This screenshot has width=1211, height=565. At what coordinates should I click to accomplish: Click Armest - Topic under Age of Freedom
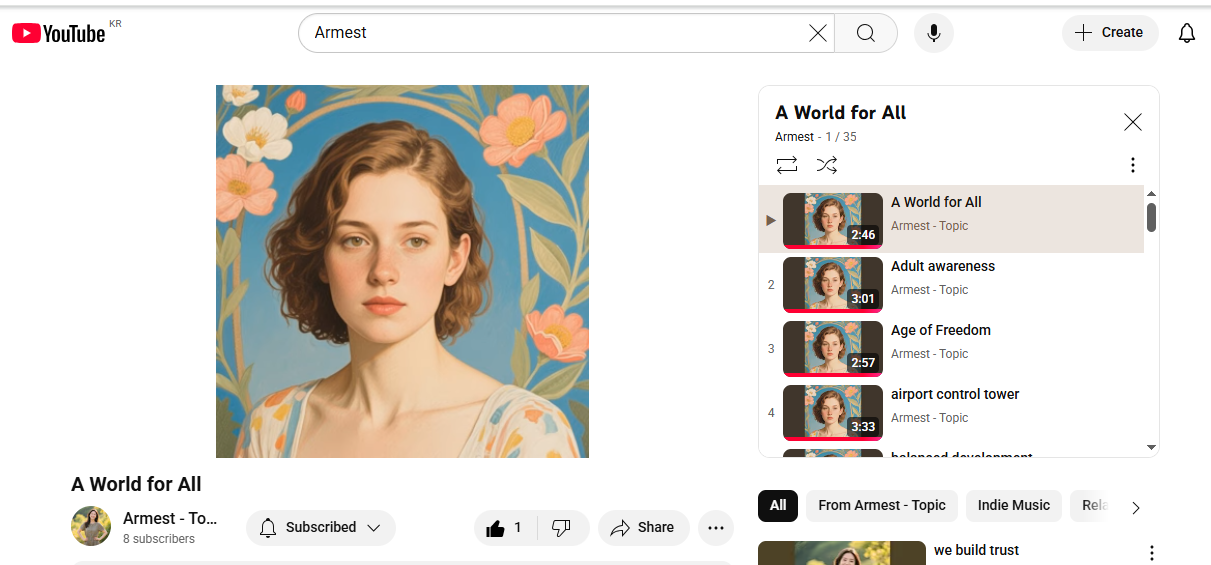pos(930,354)
